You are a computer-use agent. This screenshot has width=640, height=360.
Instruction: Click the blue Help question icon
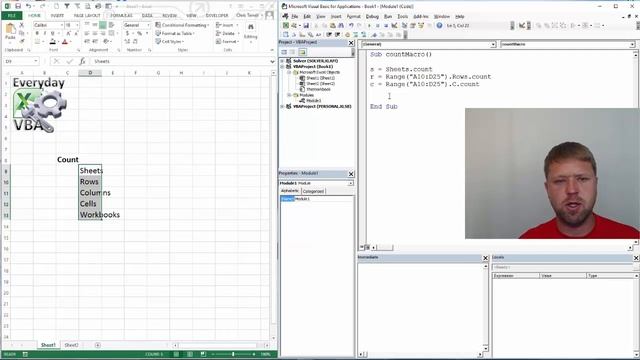click(x=439, y=26)
